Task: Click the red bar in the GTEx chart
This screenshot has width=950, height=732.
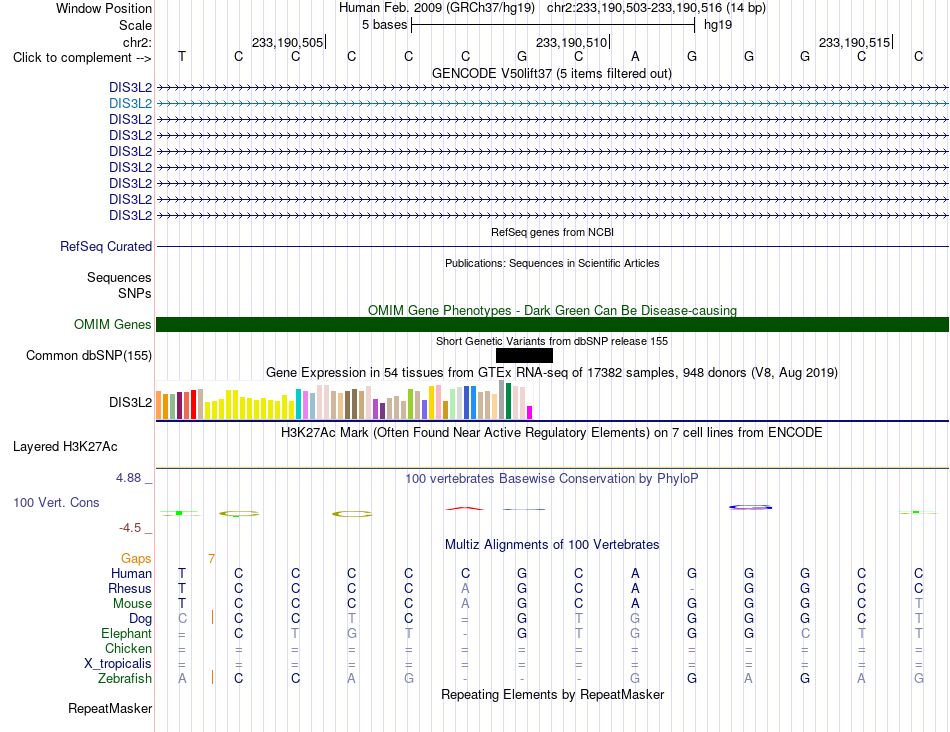Action: click(x=193, y=405)
